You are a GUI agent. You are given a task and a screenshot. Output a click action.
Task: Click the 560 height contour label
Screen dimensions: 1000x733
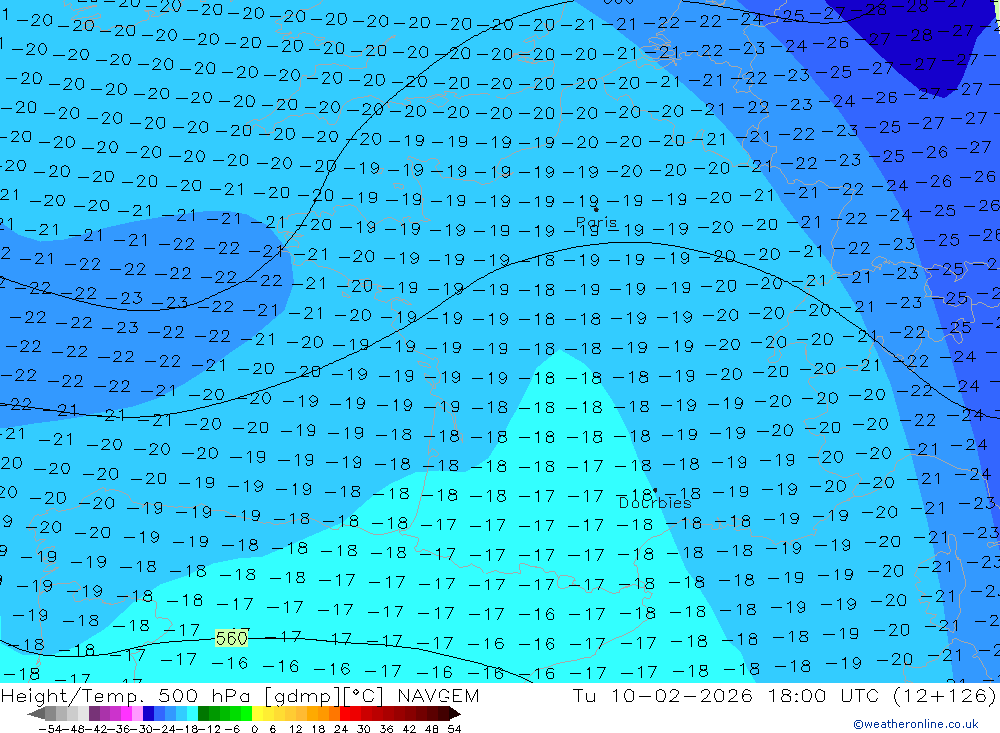point(232,638)
